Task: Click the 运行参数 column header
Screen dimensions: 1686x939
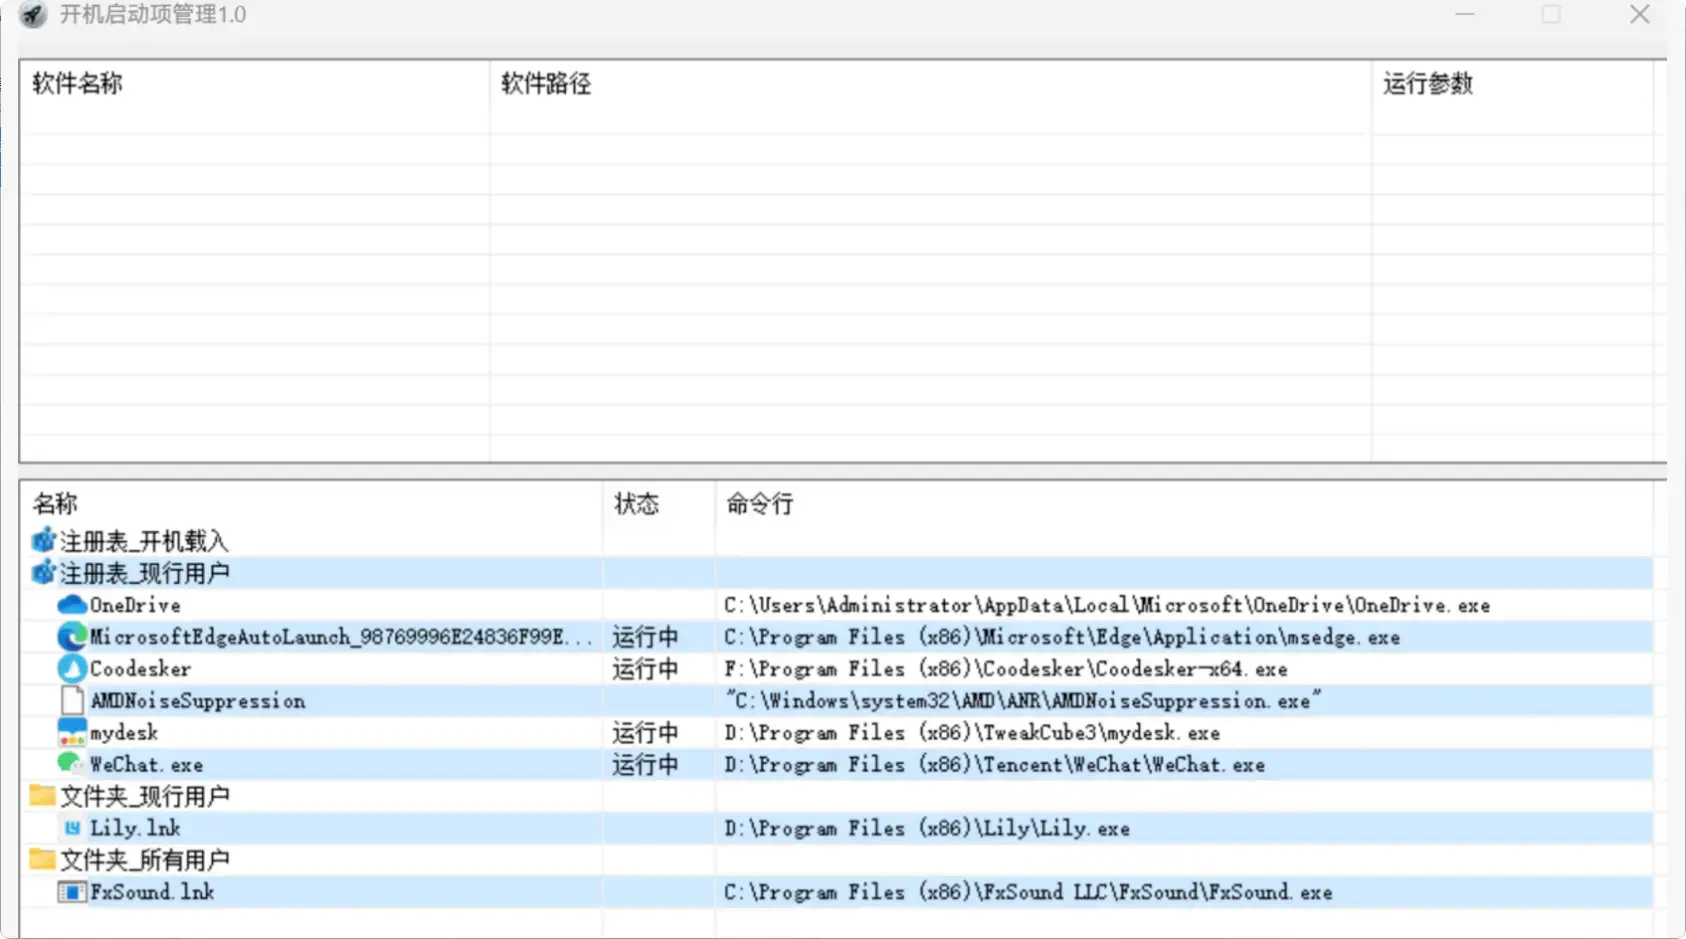Action: tap(1429, 84)
